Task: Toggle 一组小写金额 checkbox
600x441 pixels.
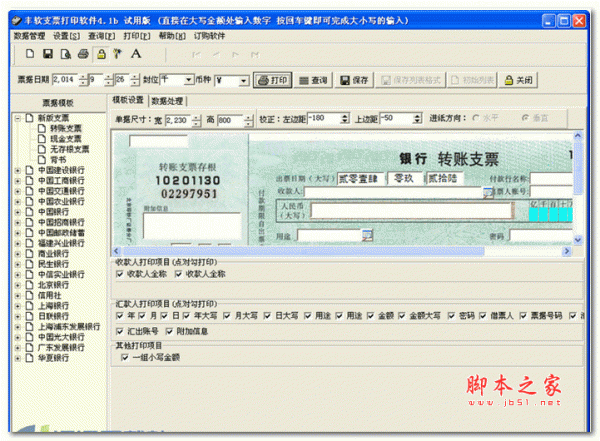Action: pos(125,358)
